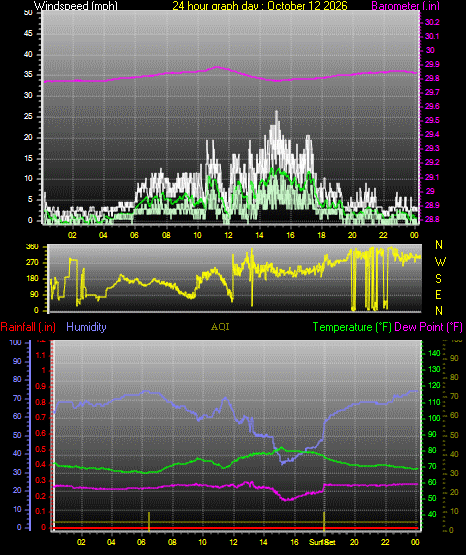Click the 1.1 value on red rainfall axis
Screen dimensions: 466x555
point(41,355)
